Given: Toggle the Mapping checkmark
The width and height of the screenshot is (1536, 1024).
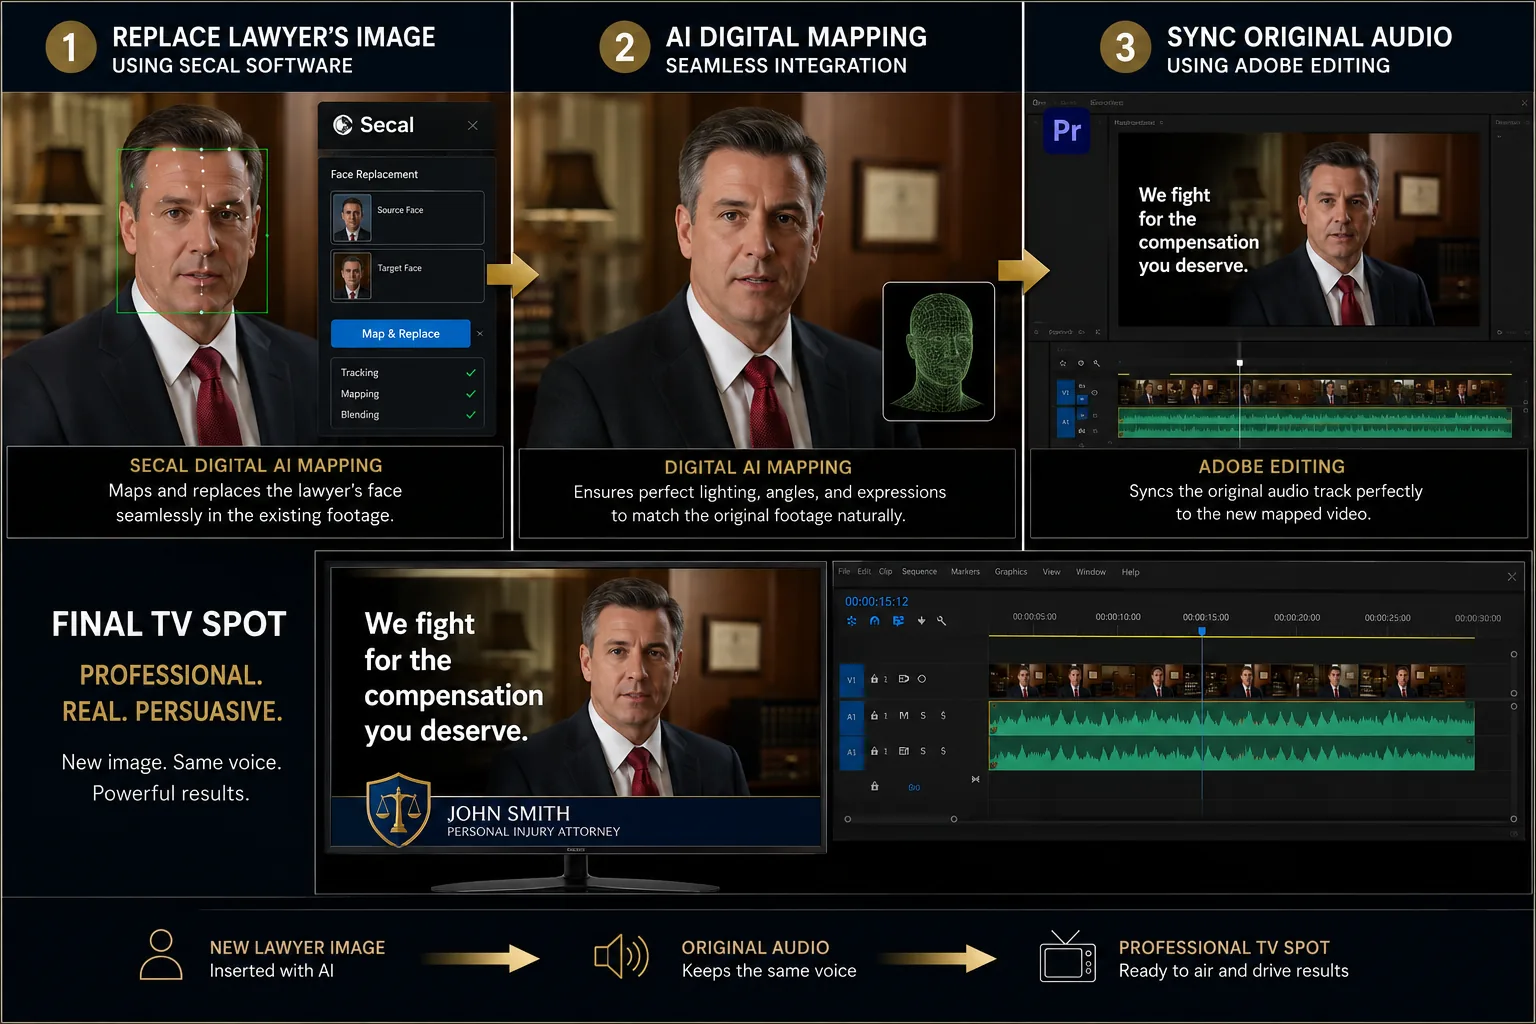Looking at the screenshot, I should coord(471,394).
